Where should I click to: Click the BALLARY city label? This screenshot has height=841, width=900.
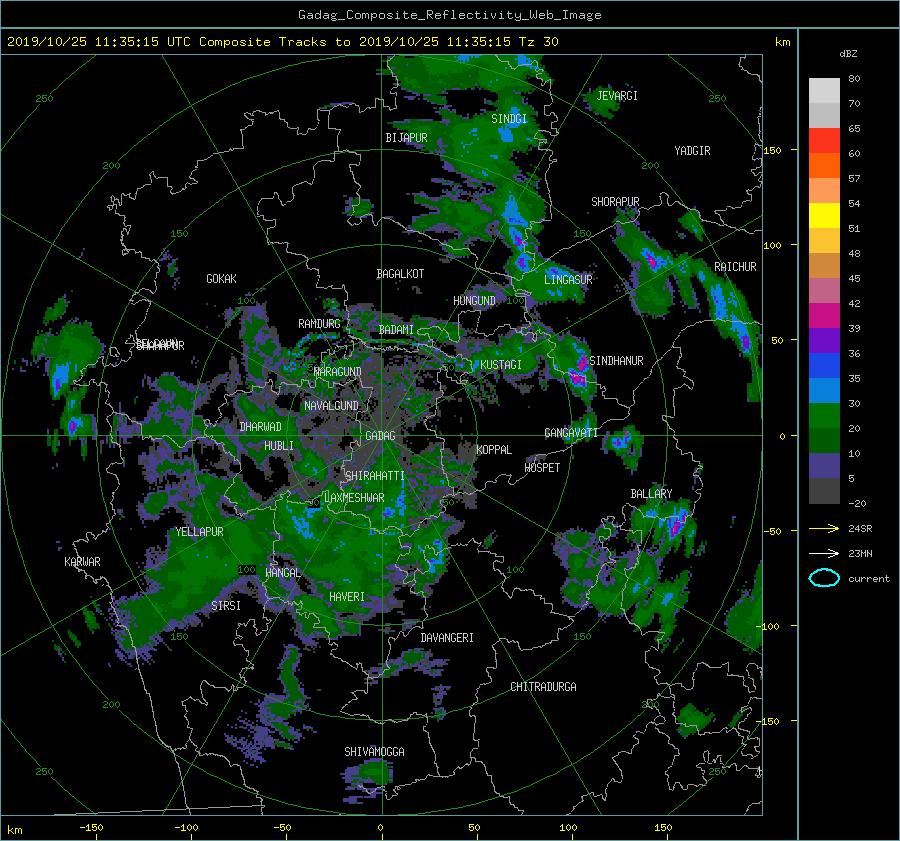click(x=651, y=494)
